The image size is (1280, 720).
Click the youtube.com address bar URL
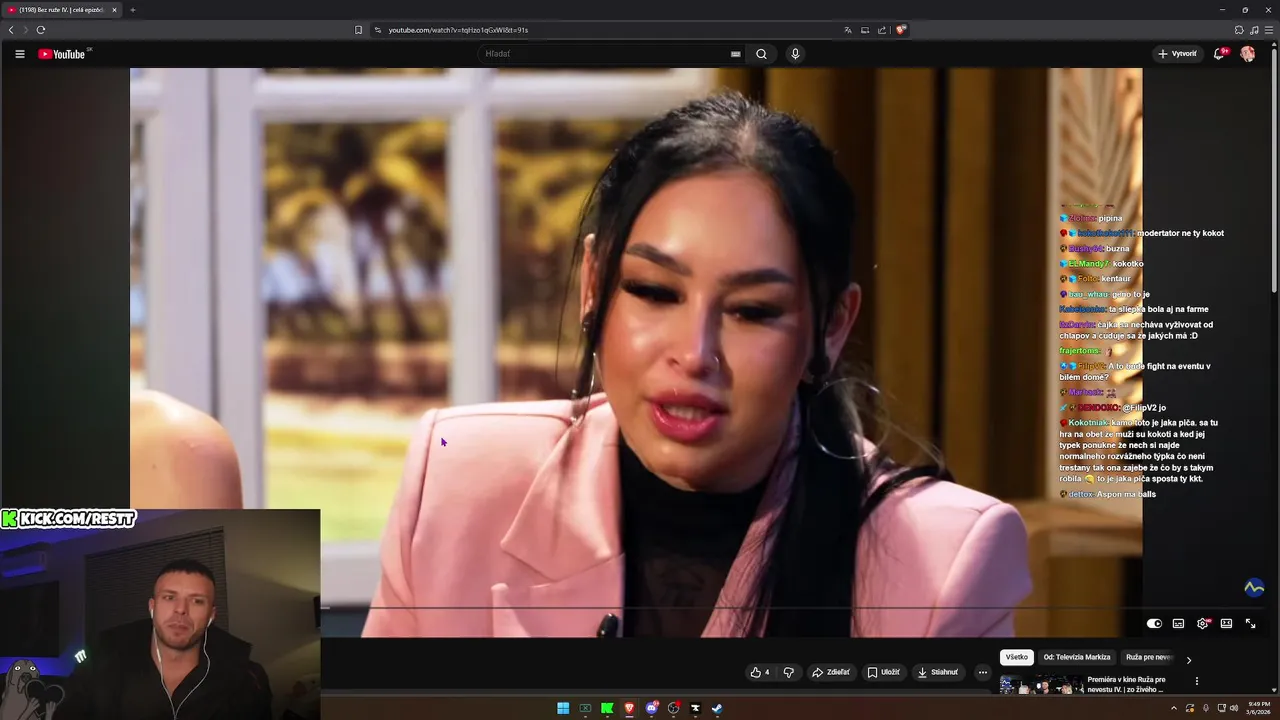[x=458, y=30]
